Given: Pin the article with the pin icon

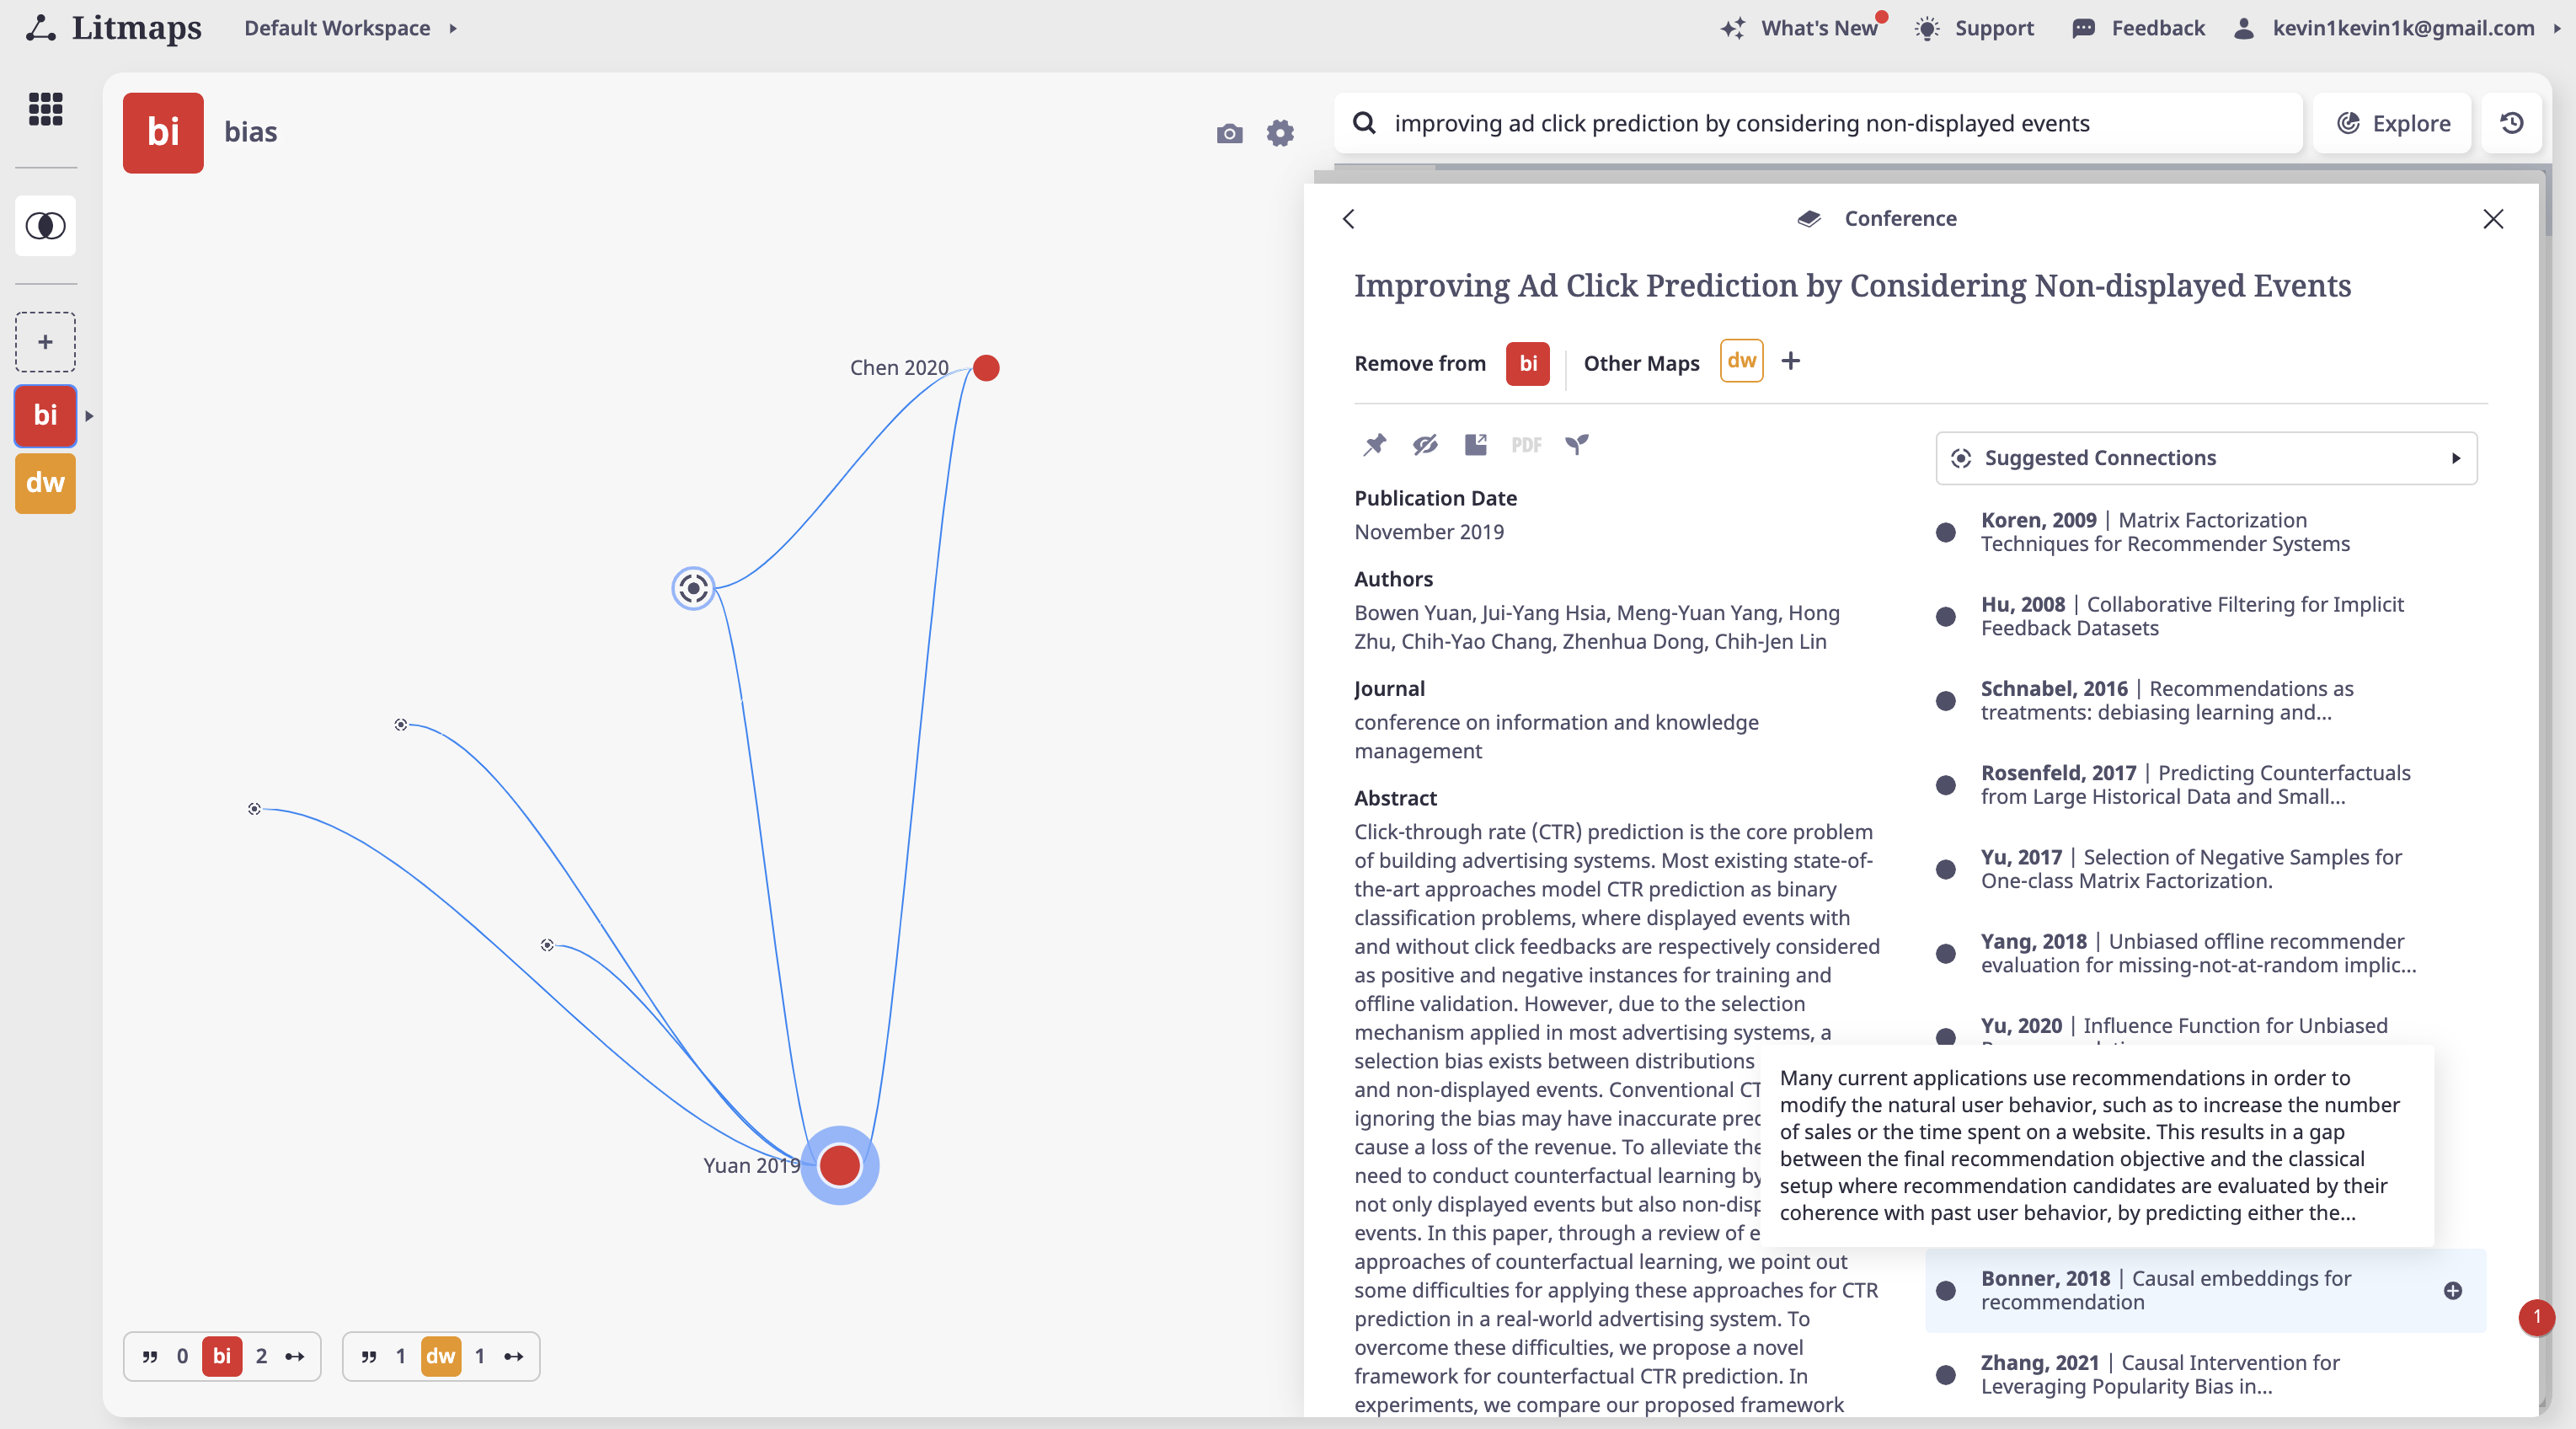Looking at the screenshot, I should (x=1375, y=444).
